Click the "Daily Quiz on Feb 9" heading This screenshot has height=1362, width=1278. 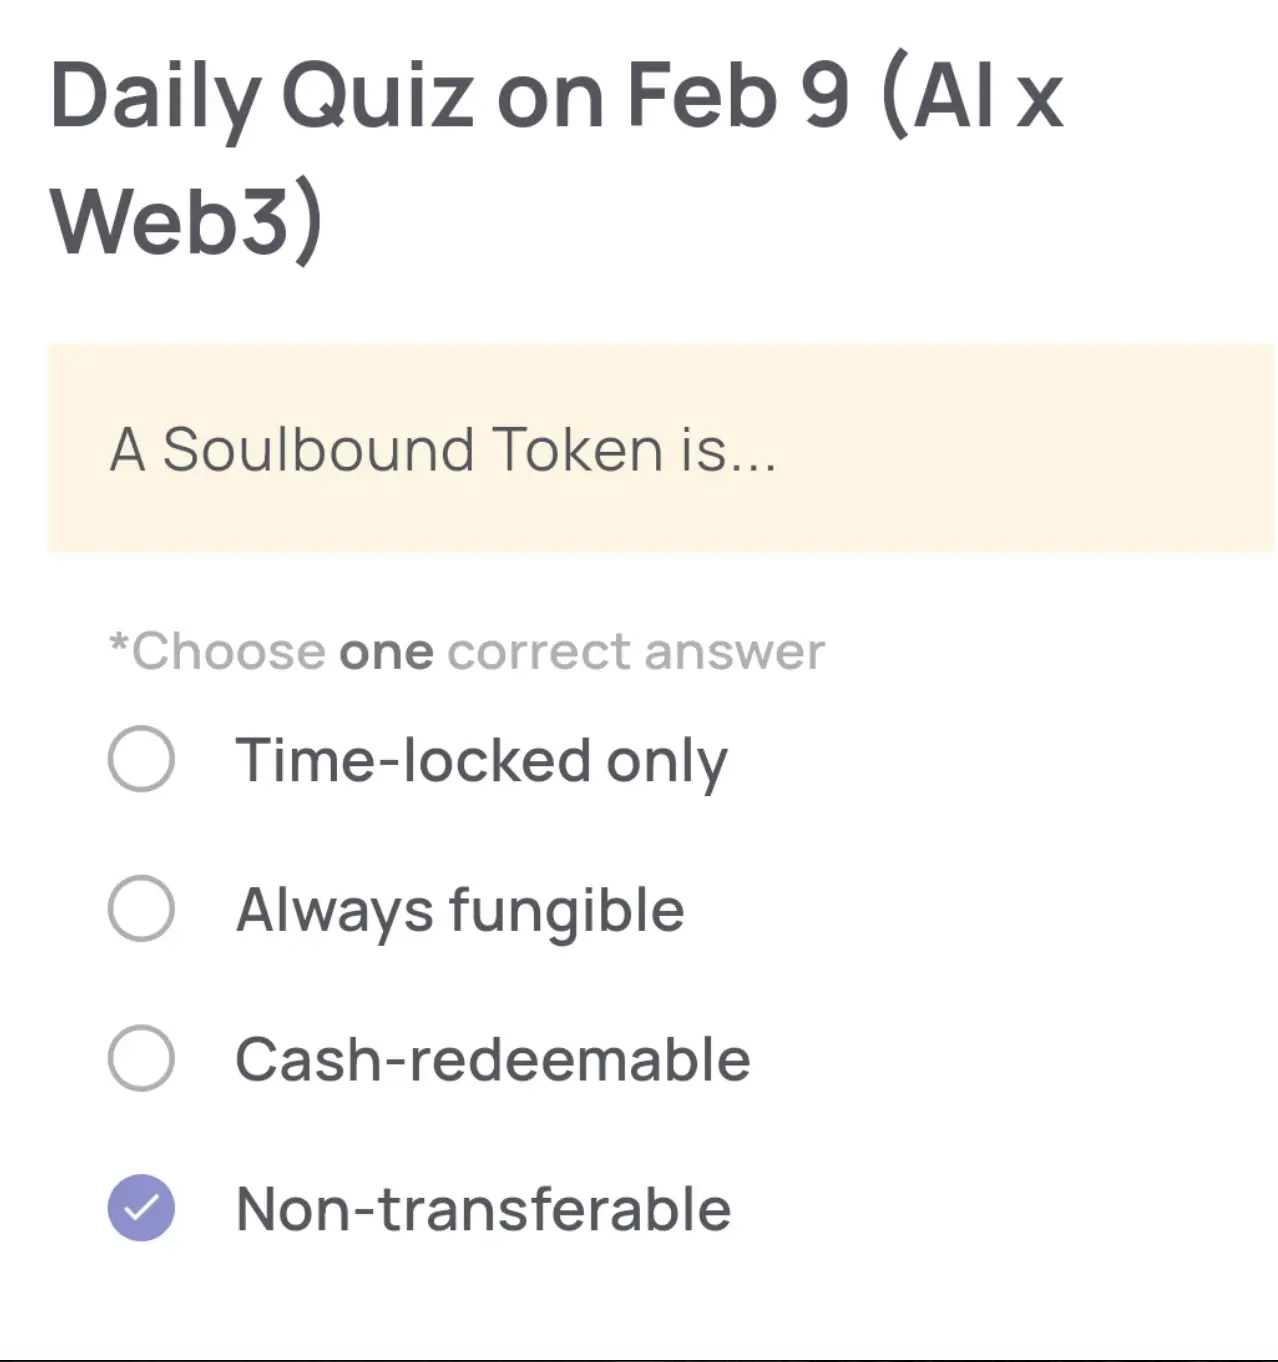450,96
